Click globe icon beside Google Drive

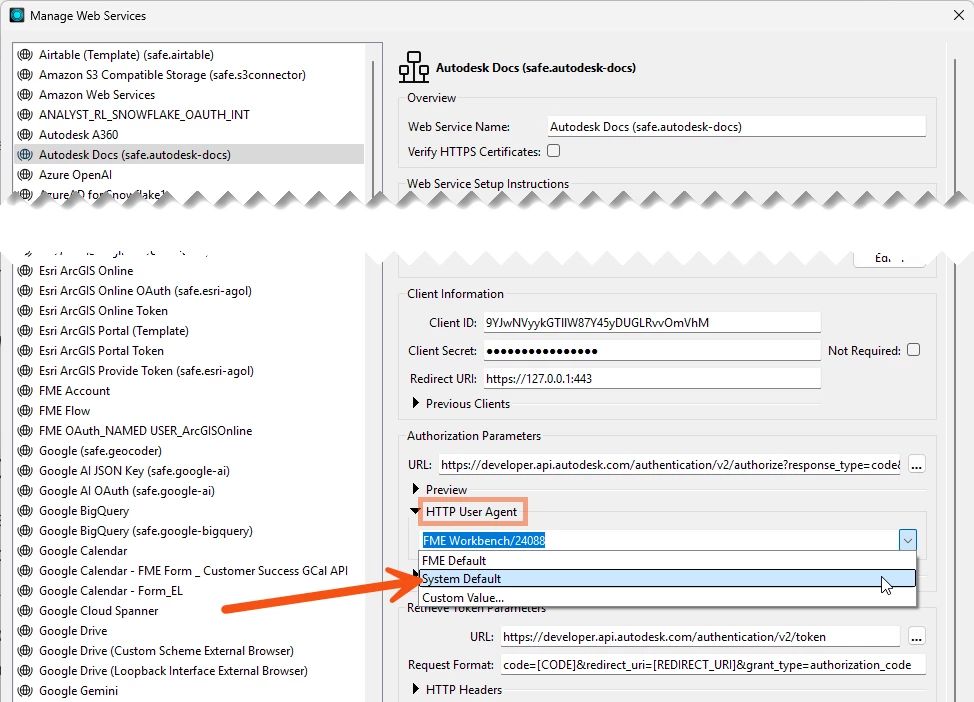[25, 631]
